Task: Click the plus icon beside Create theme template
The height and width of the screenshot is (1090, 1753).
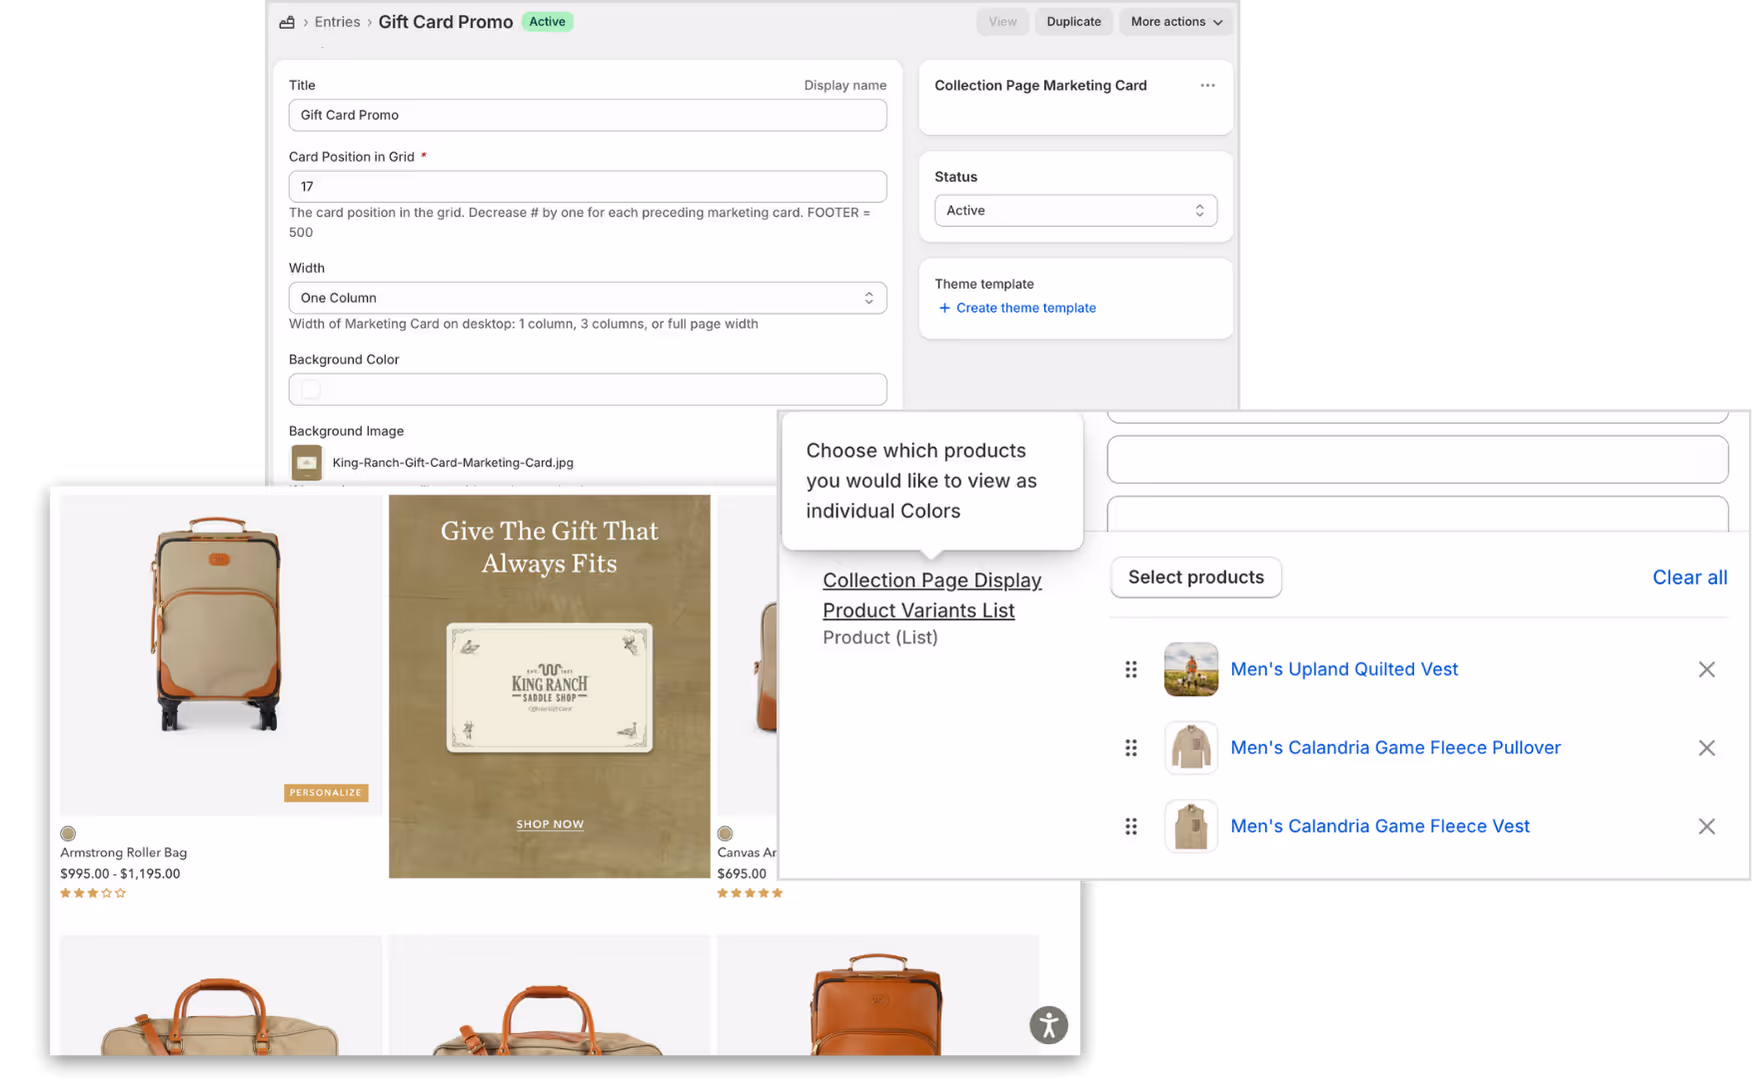Action: pyautogui.click(x=944, y=308)
